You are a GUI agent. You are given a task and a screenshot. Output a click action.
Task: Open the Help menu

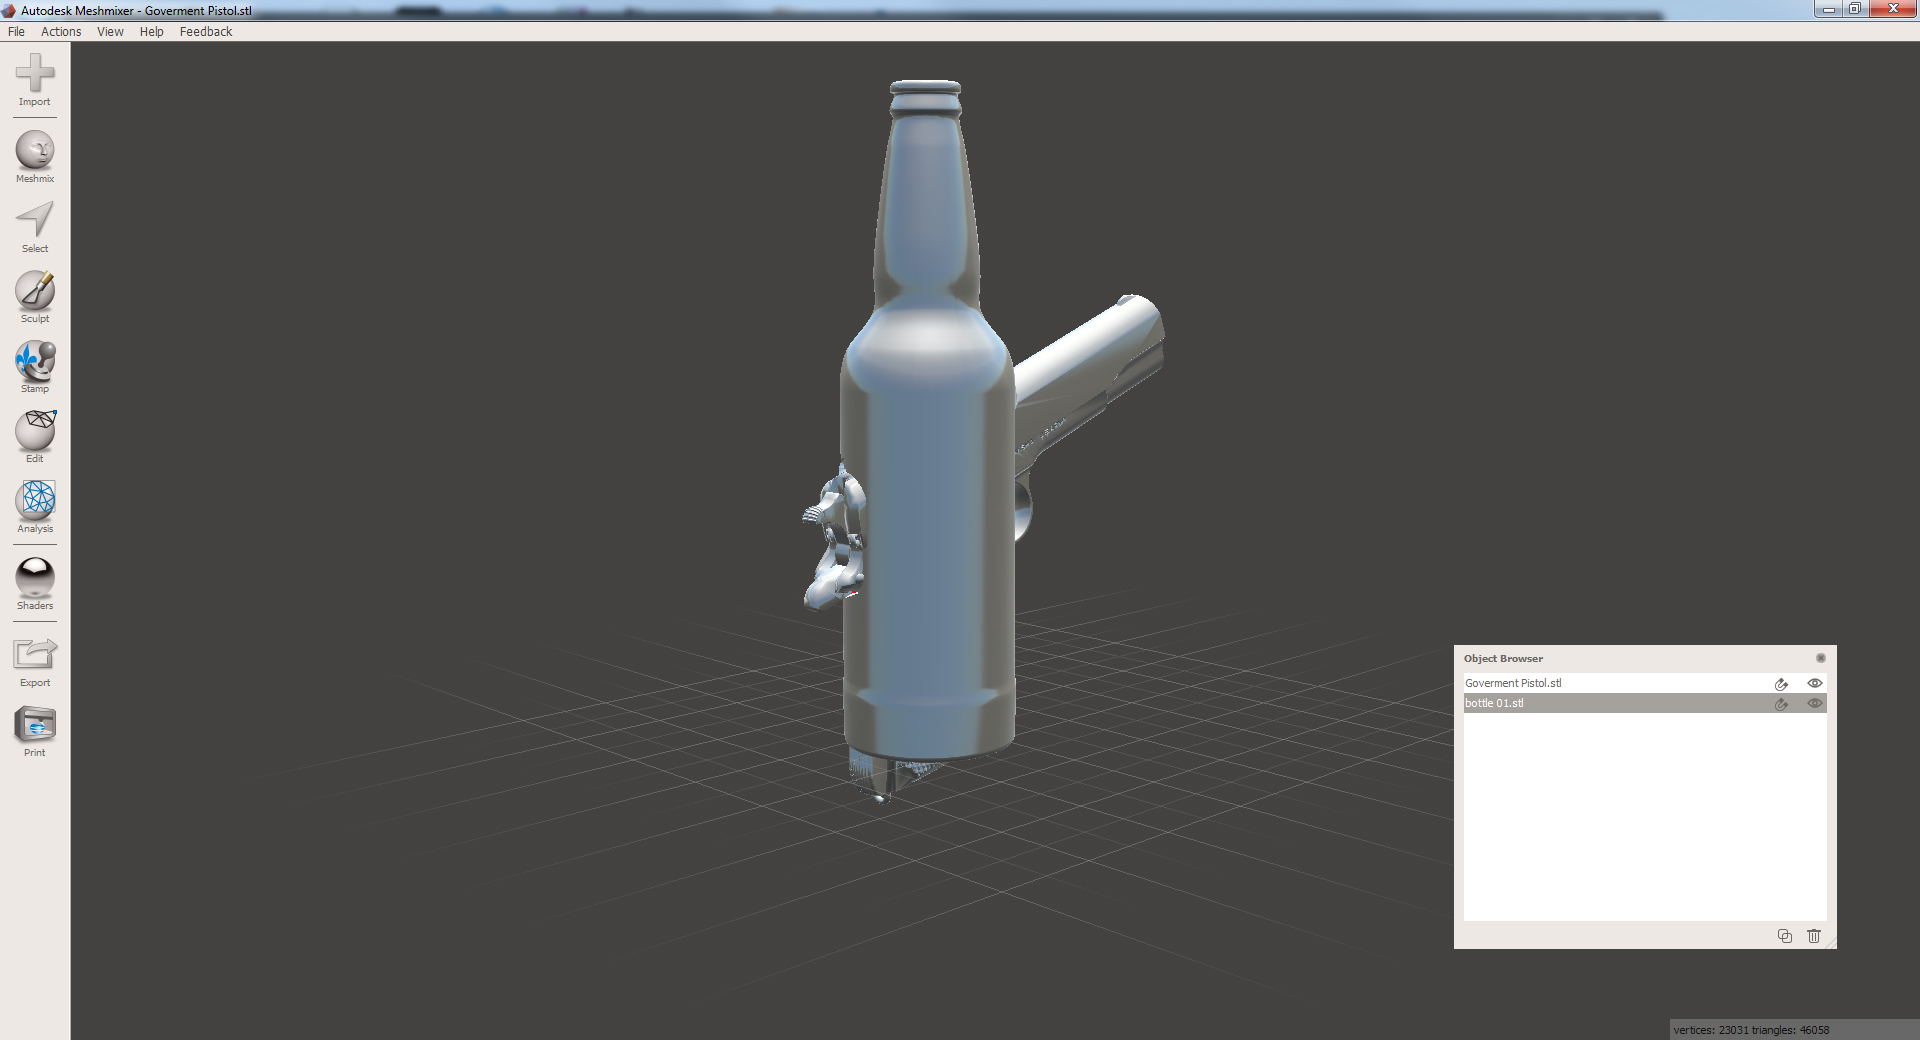[x=151, y=32]
